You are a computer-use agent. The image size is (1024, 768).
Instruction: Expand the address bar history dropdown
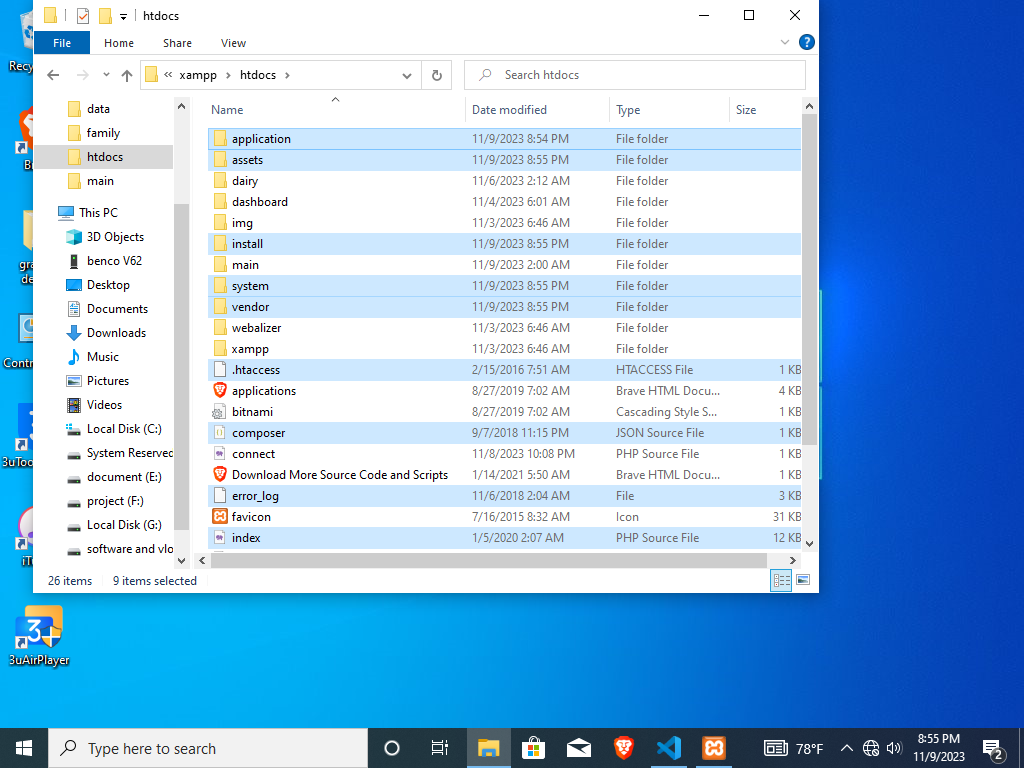tap(407, 75)
